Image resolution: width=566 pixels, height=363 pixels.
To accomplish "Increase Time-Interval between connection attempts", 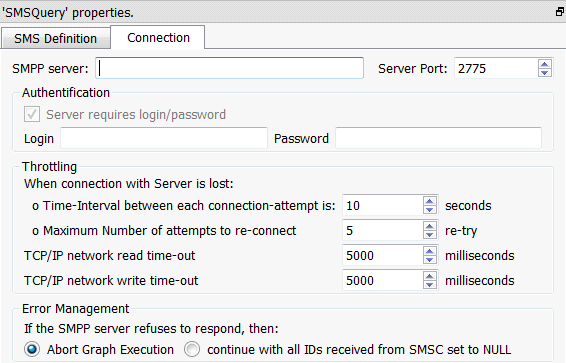I will pyautogui.click(x=430, y=201).
